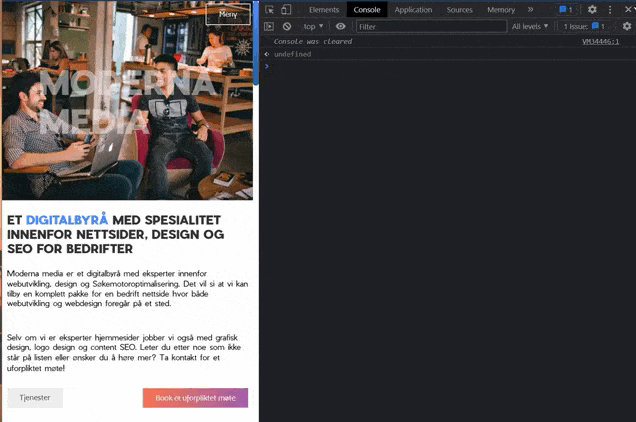This screenshot has width=636, height=422.
Task: Open the Memory tab
Action: pyautogui.click(x=501, y=10)
